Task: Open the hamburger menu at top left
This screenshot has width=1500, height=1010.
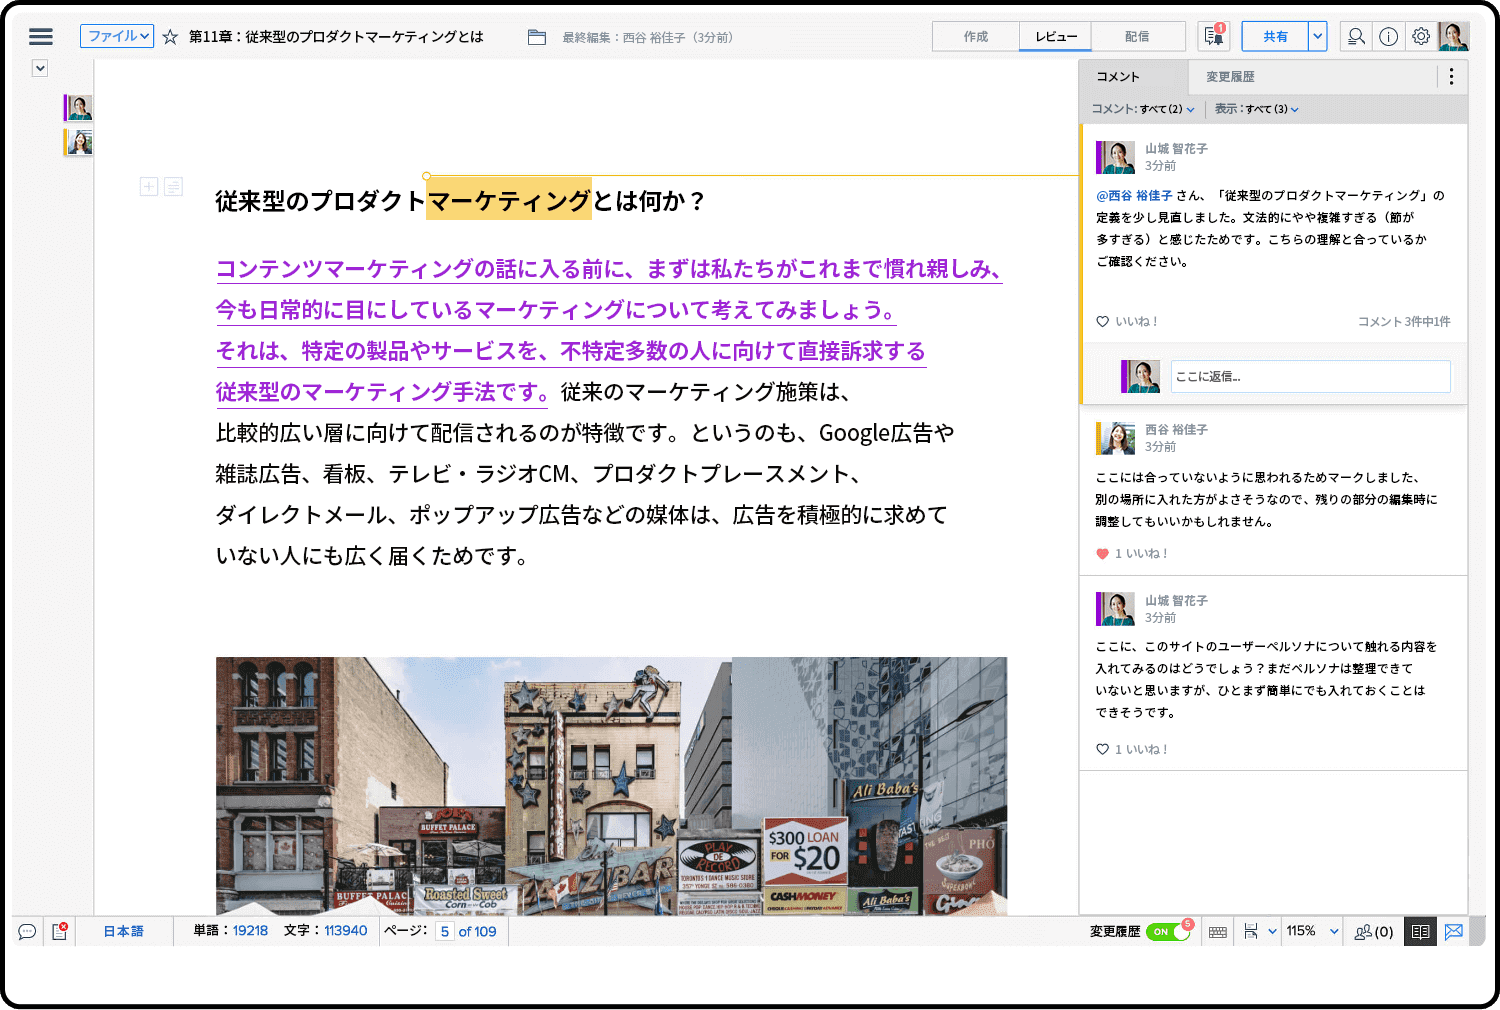Action: click(x=41, y=37)
